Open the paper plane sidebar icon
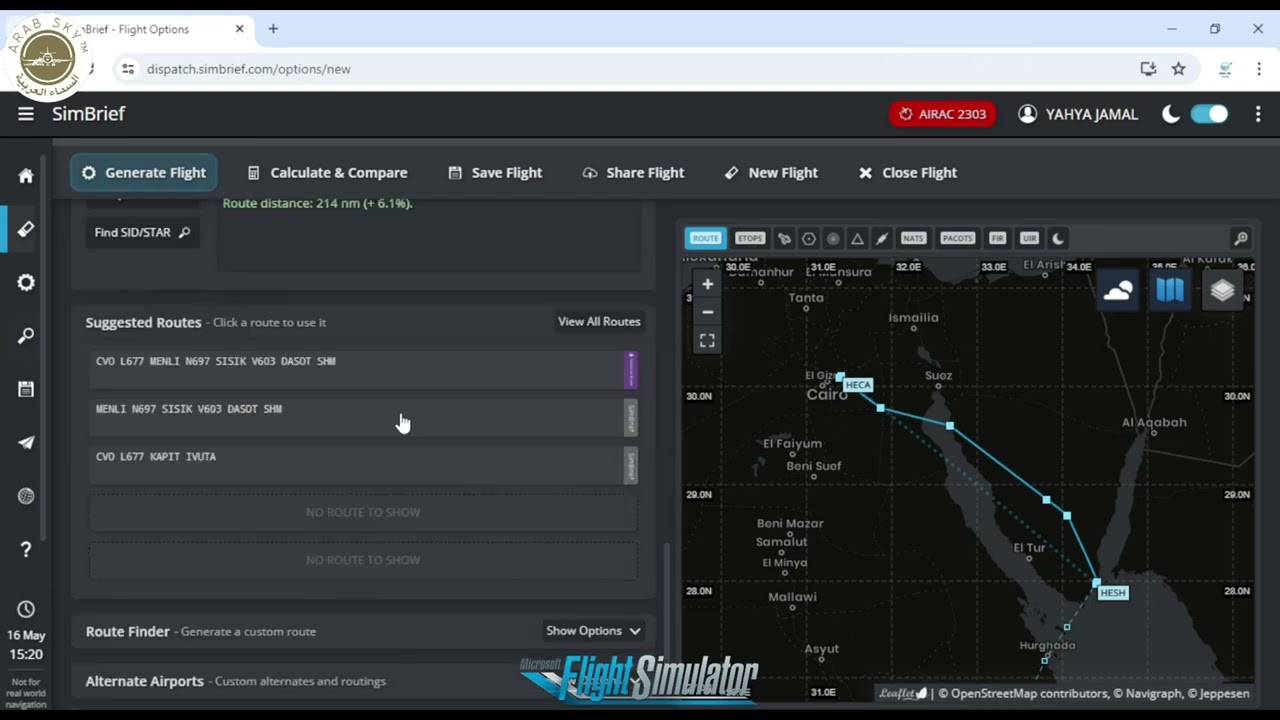1280x720 pixels. click(x=26, y=443)
